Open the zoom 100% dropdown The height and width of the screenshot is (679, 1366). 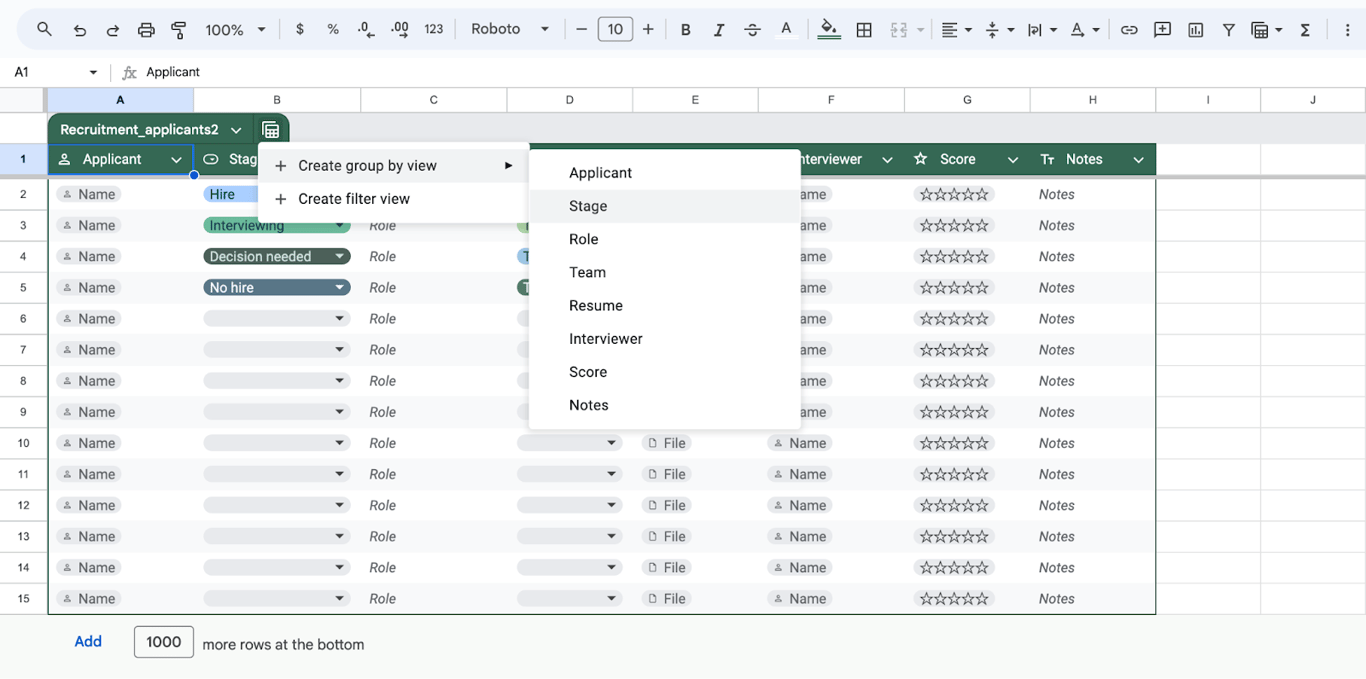(x=236, y=30)
